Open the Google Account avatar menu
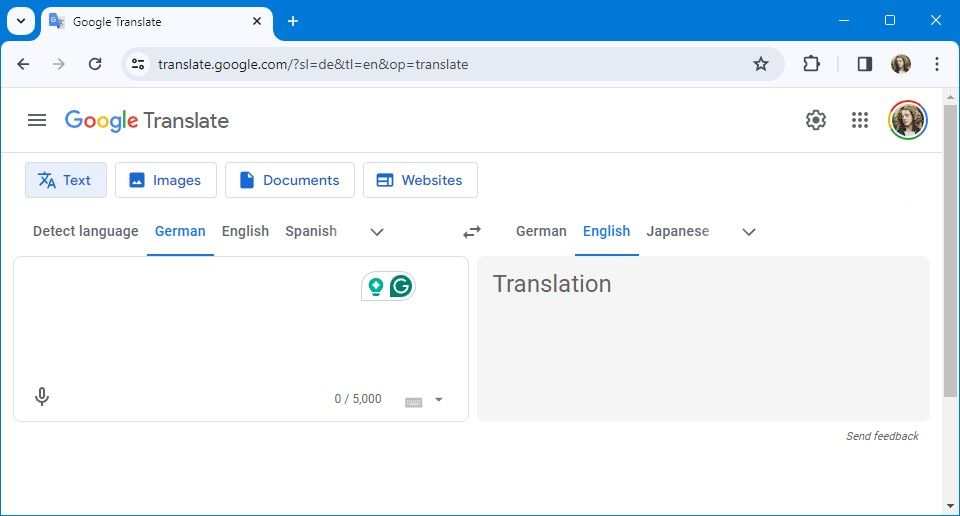 907,120
